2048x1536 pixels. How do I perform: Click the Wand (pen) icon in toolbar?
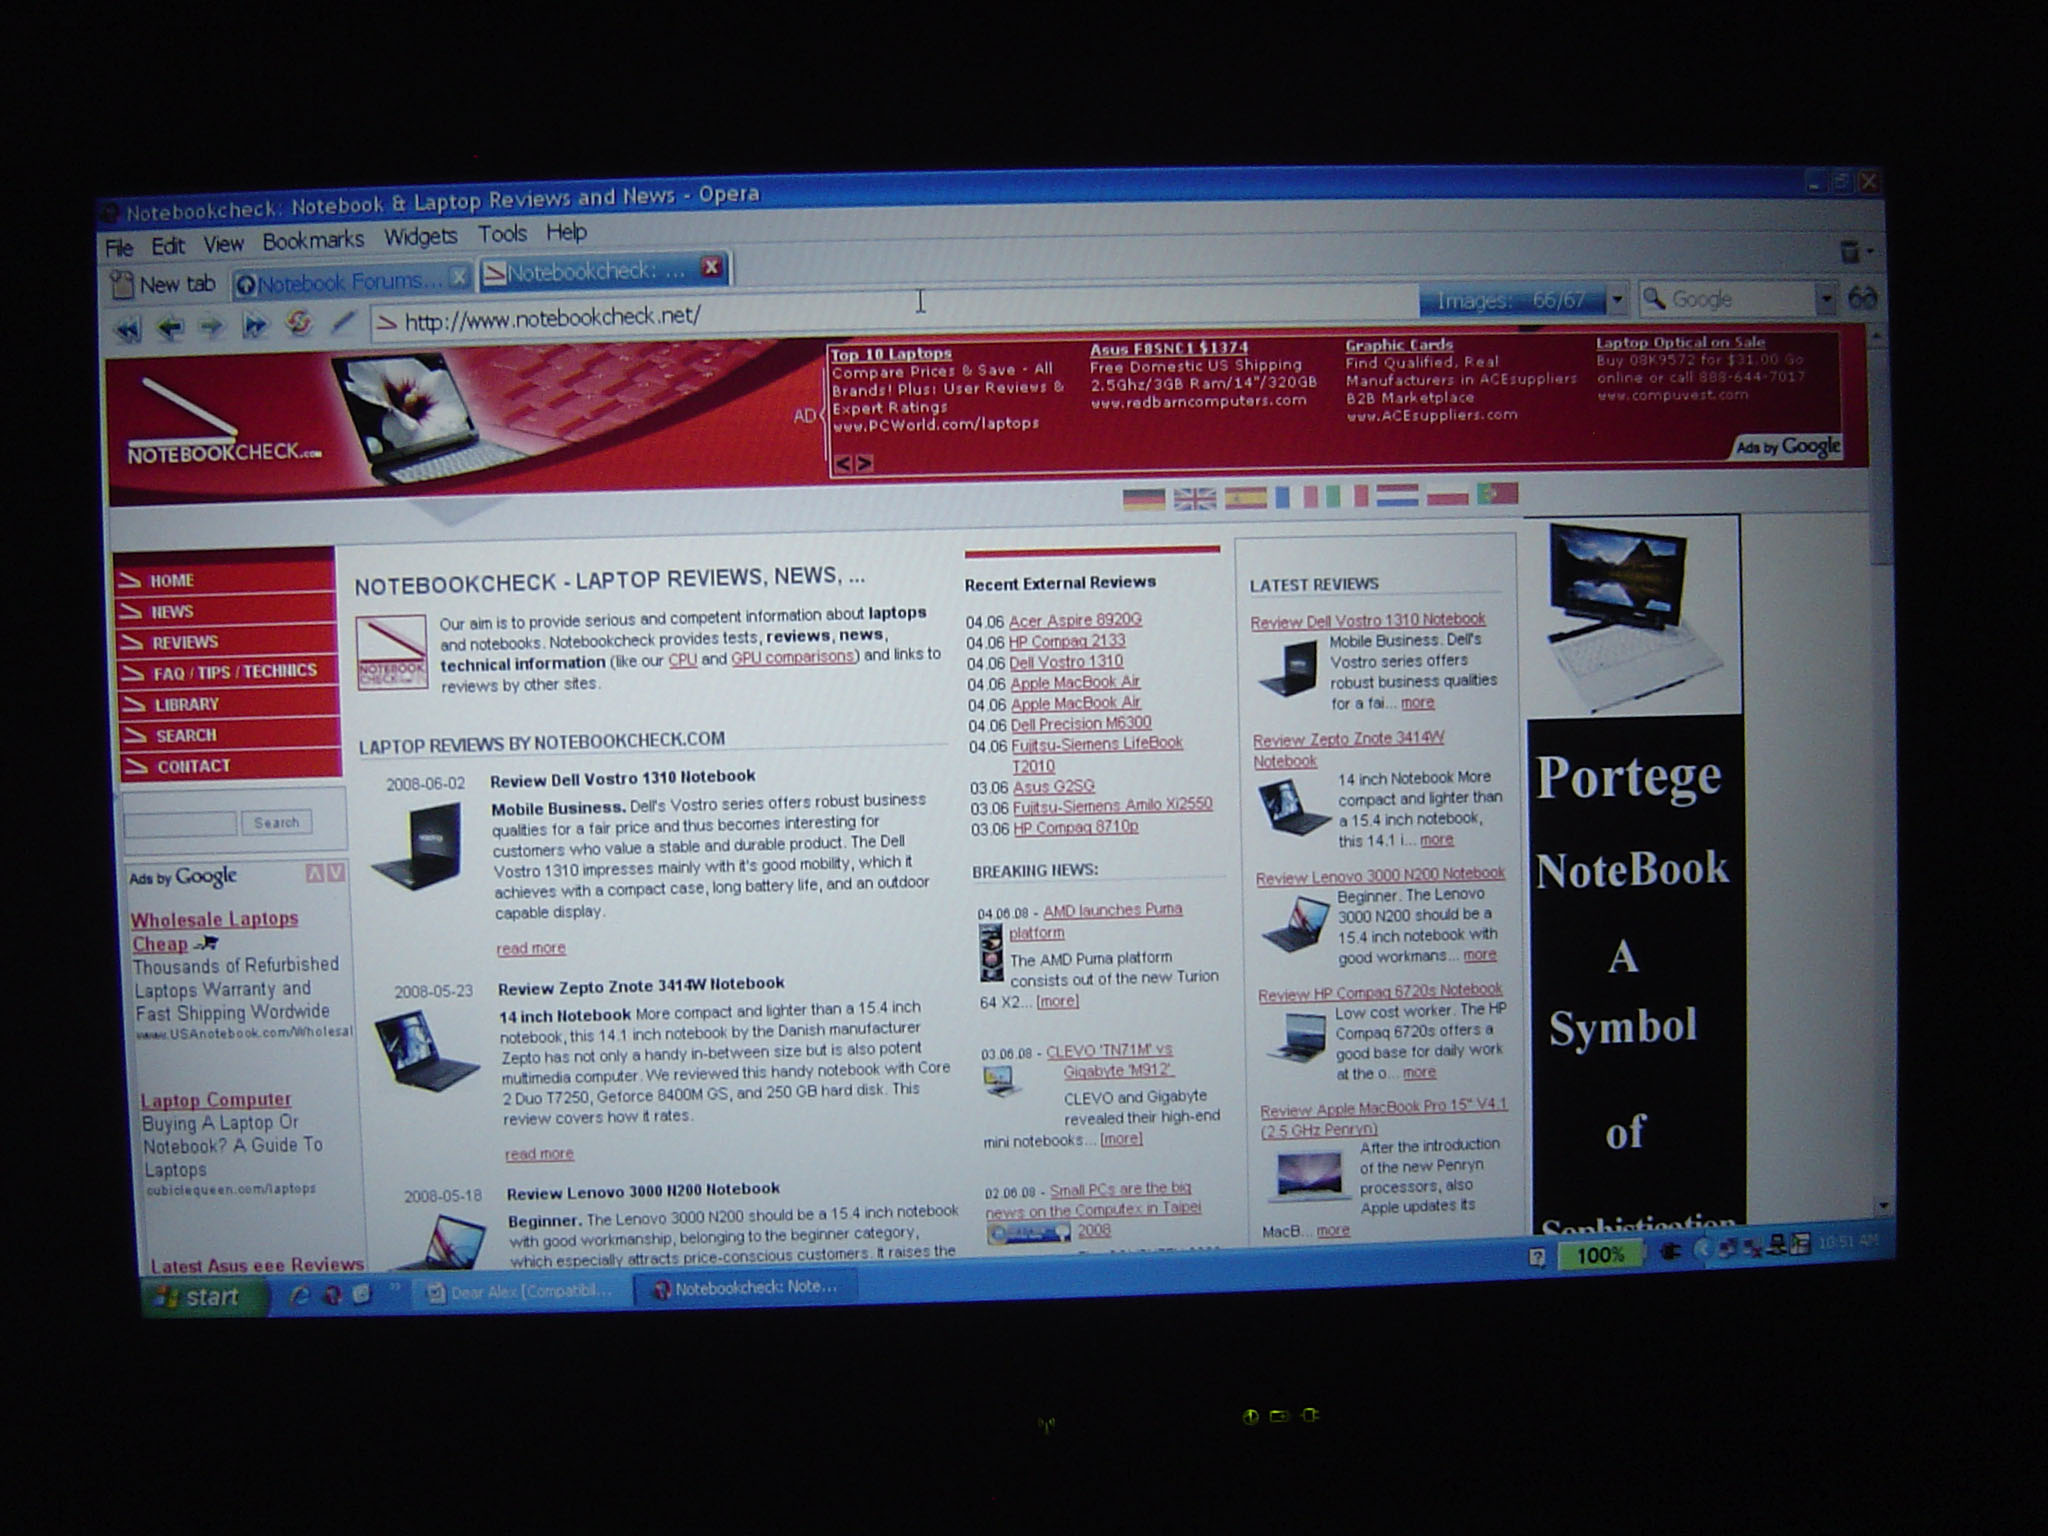coord(342,322)
